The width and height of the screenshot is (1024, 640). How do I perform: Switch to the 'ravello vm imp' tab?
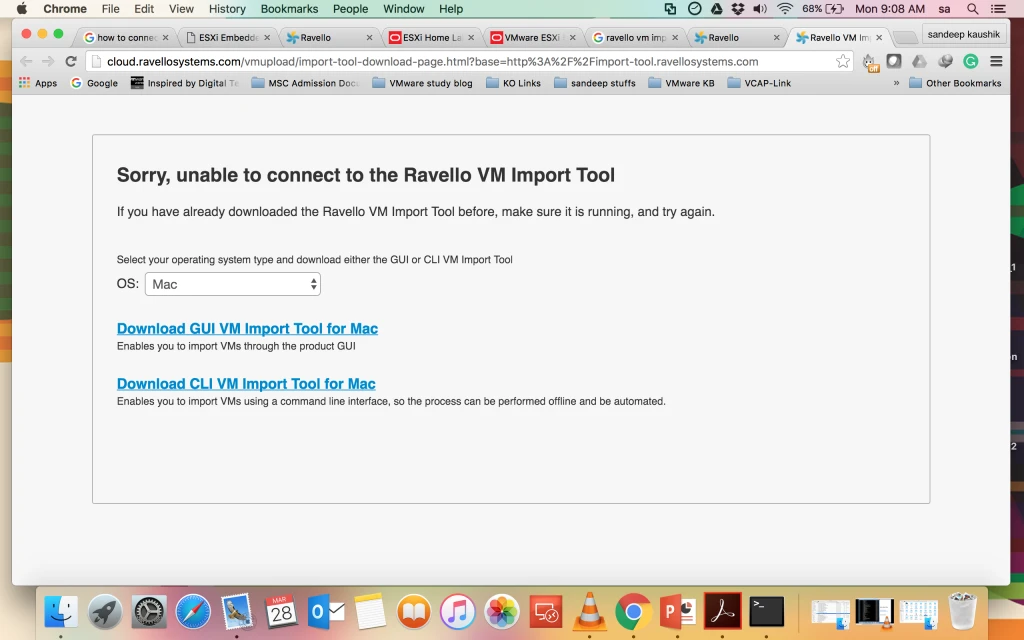[635, 38]
